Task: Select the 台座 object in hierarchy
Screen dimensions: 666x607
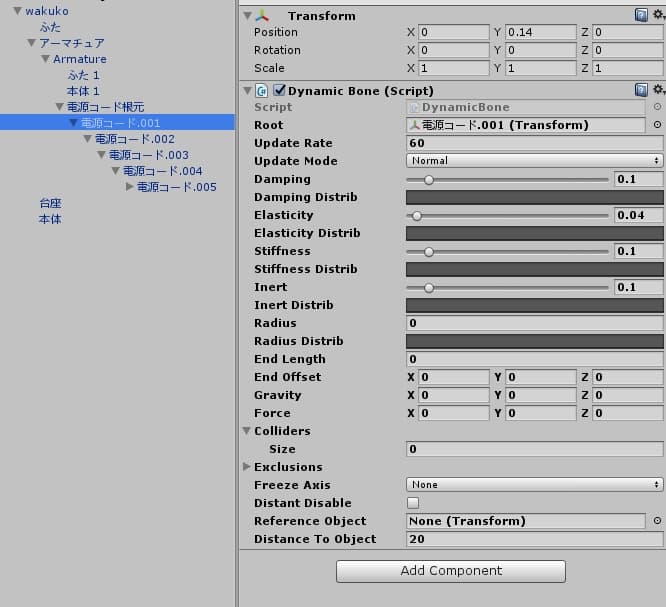Action: (50, 203)
